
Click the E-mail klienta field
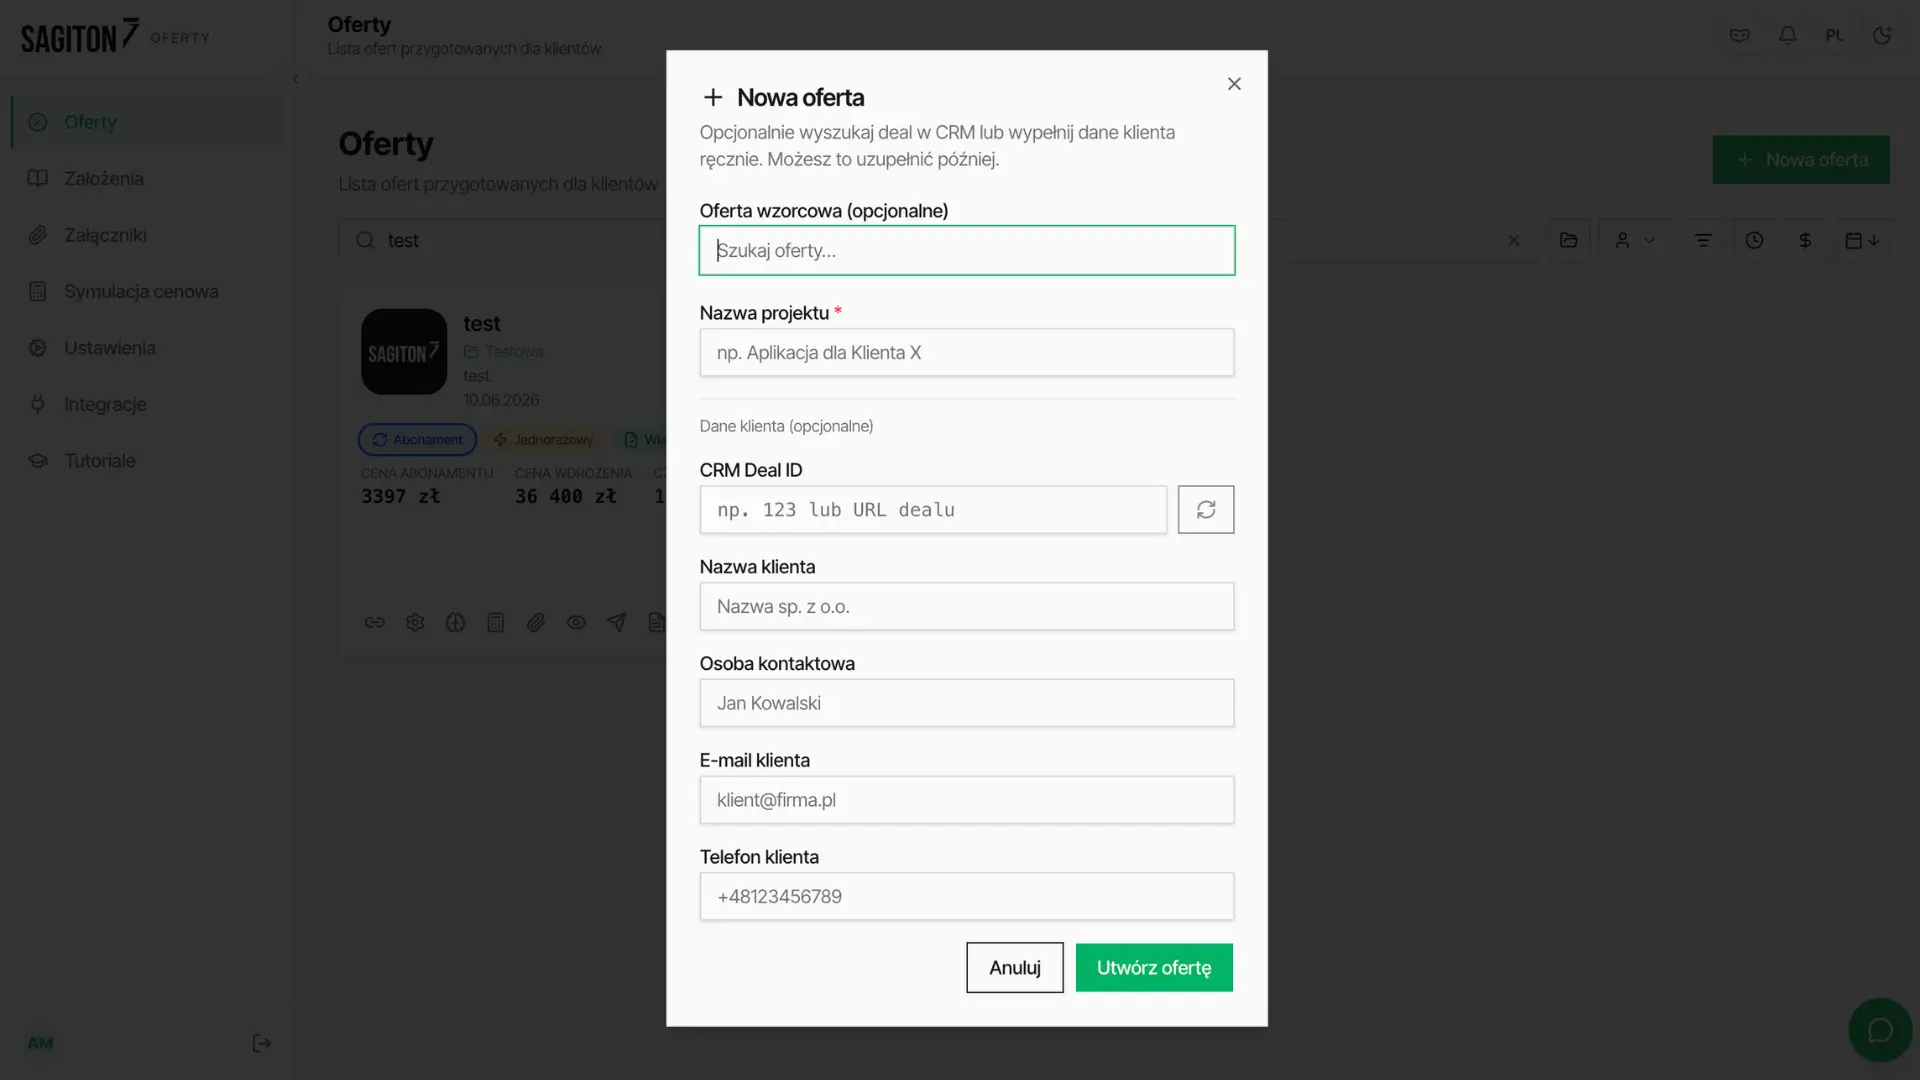coord(966,801)
